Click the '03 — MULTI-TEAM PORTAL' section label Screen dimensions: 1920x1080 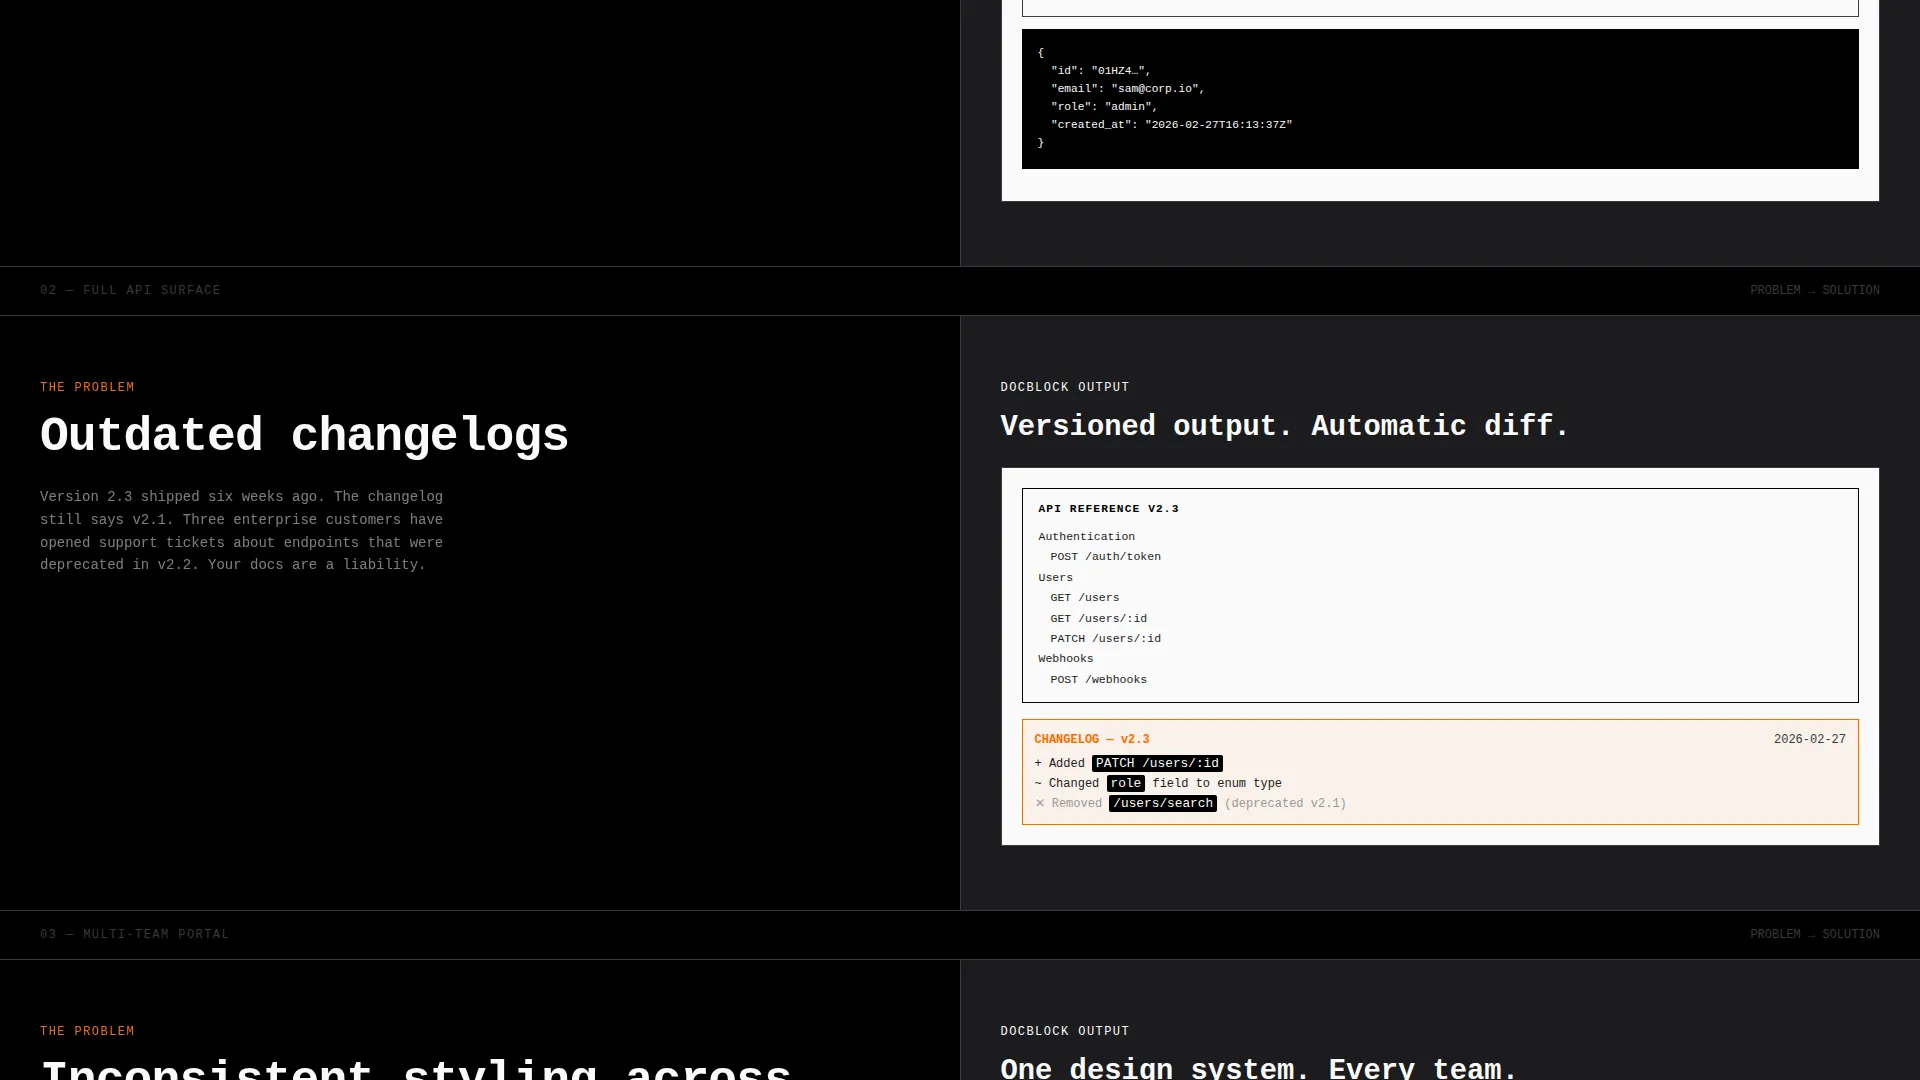135,934
